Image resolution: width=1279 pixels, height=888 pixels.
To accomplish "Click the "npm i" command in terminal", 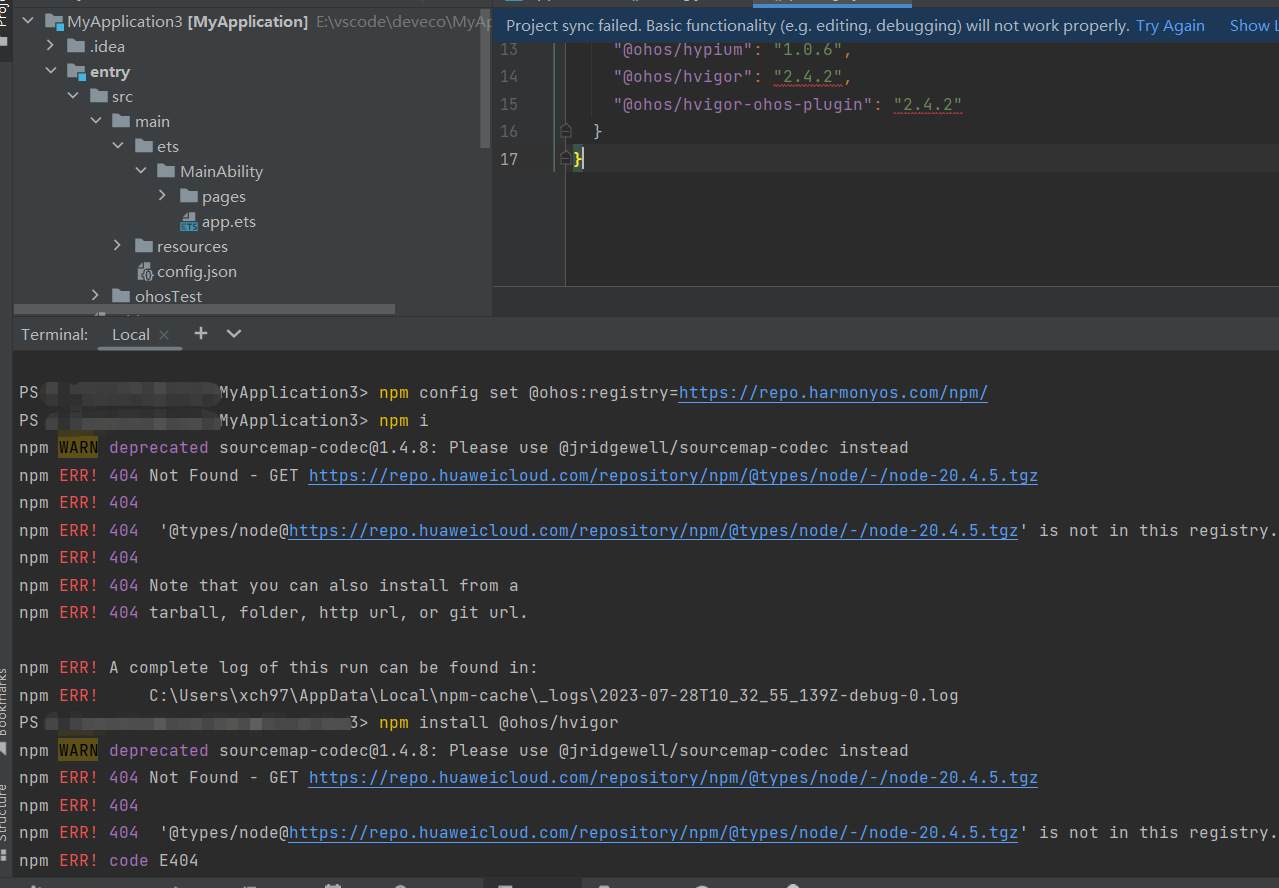I will coord(403,420).
